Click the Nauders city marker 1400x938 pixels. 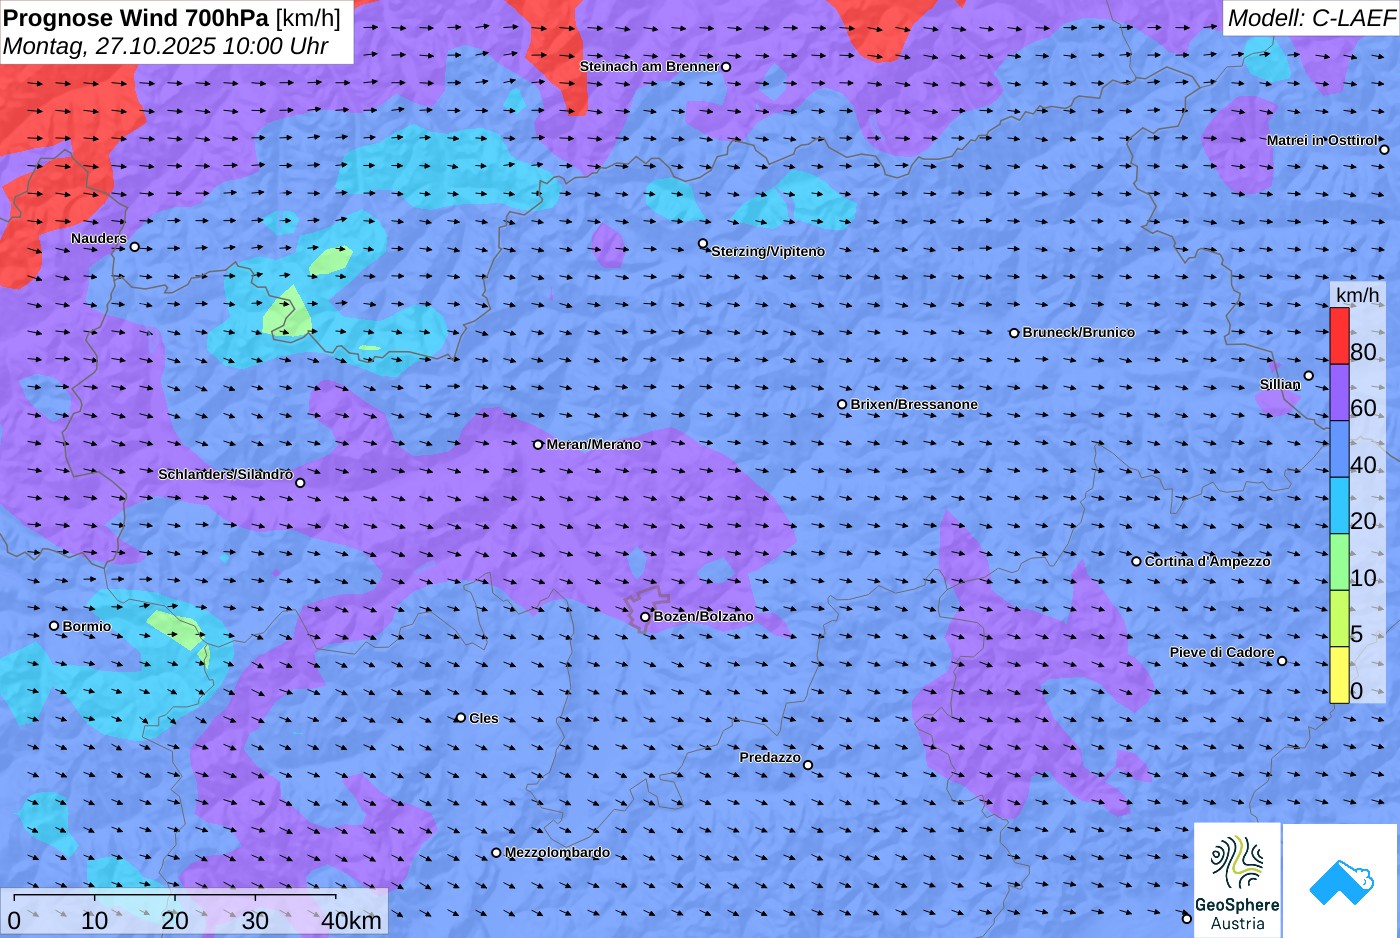pyautogui.click(x=135, y=247)
